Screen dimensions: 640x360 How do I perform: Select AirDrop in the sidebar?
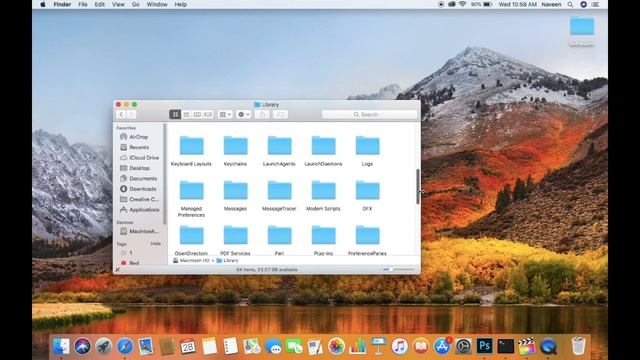point(139,137)
